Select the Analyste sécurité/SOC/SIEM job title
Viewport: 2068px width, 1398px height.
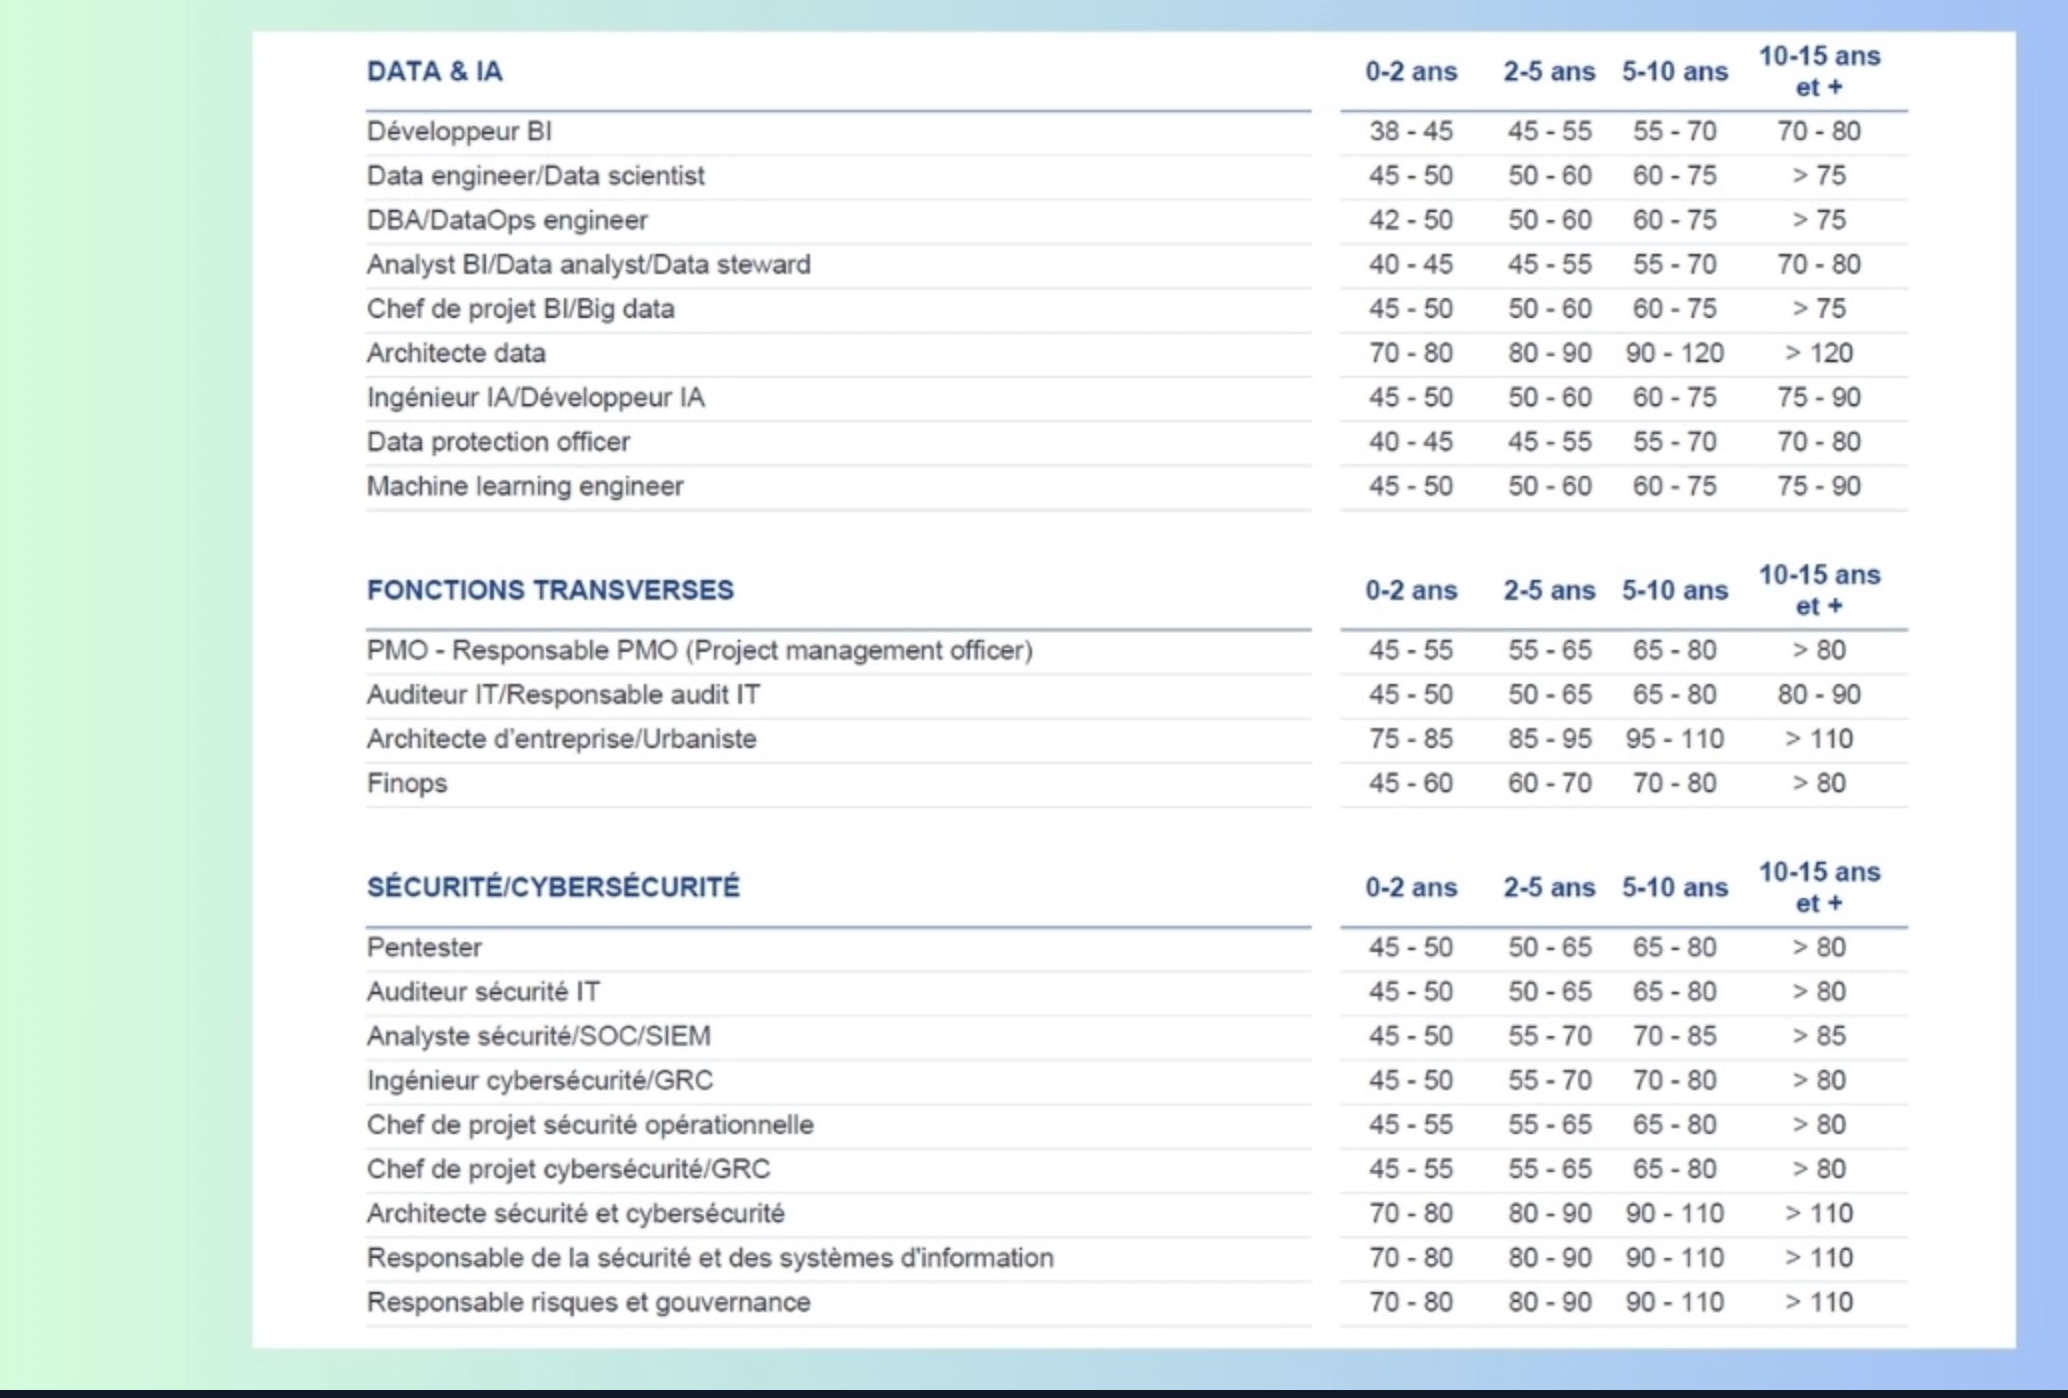click(538, 1036)
